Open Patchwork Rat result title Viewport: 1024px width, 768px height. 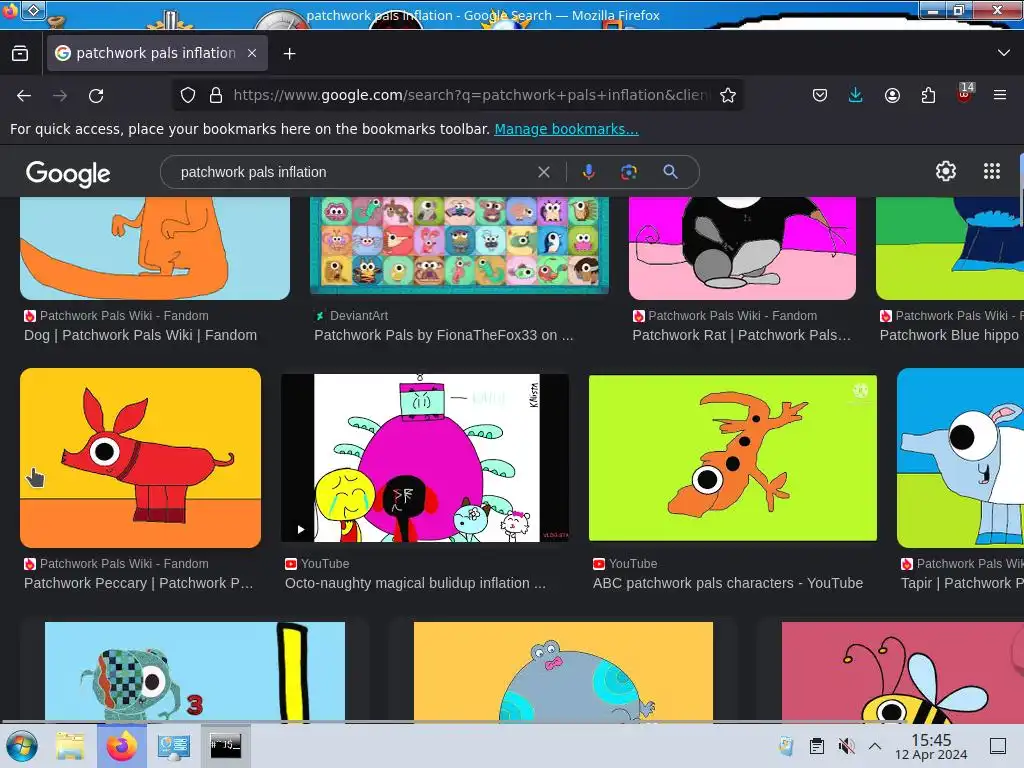pyautogui.click(x=741, y=335)
